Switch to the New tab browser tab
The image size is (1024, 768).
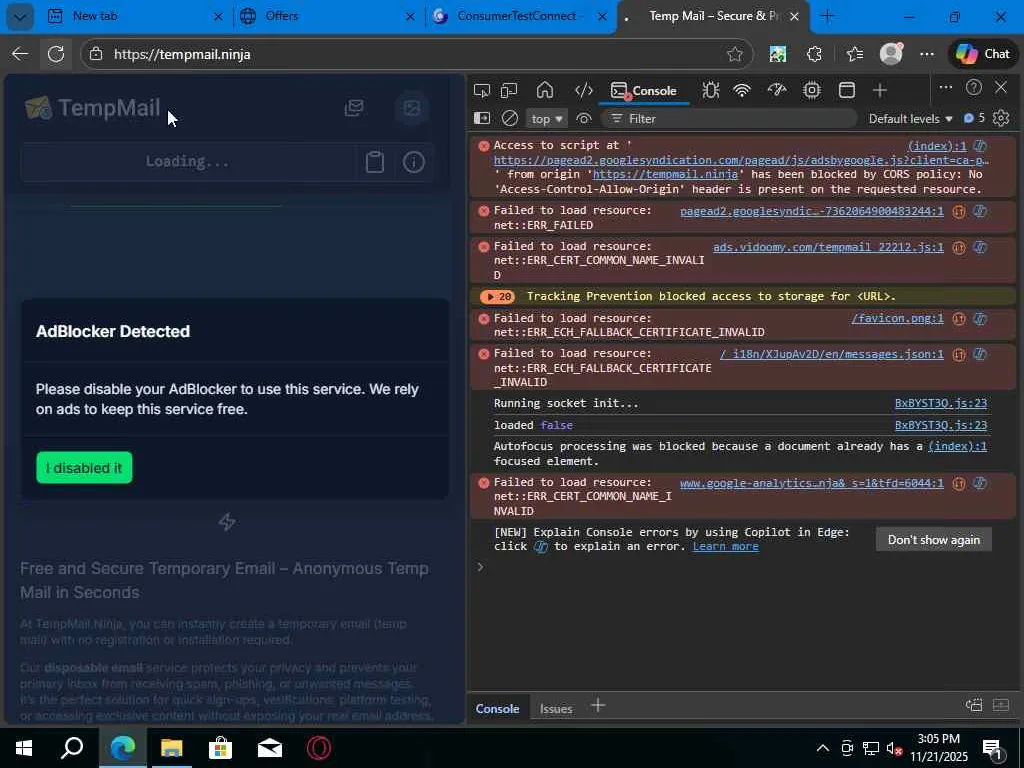pyautogui.click(x=136, y=16)
